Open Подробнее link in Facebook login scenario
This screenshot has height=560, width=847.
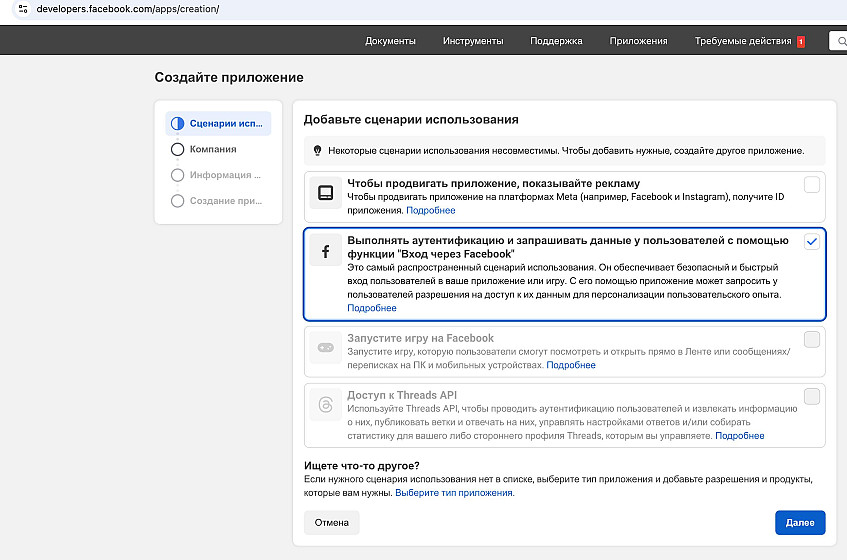tap(372, 308)
